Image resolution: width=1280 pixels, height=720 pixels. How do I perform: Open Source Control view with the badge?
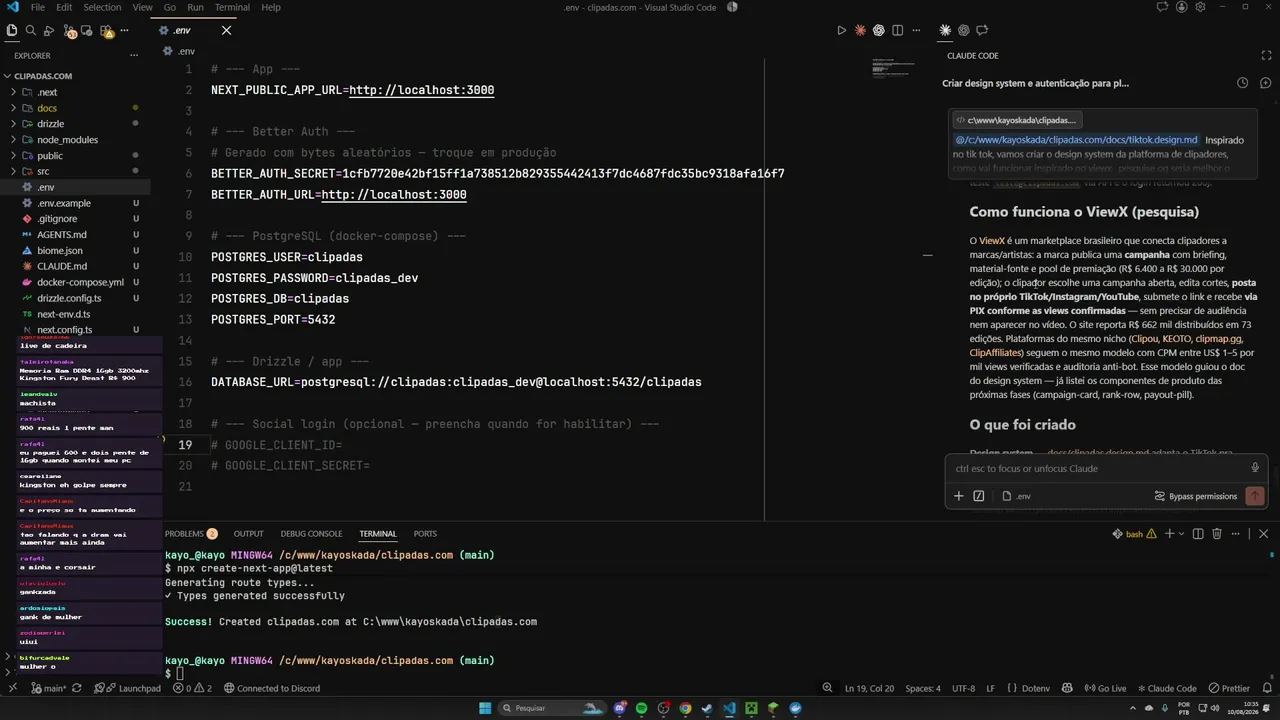coord(68,31)
